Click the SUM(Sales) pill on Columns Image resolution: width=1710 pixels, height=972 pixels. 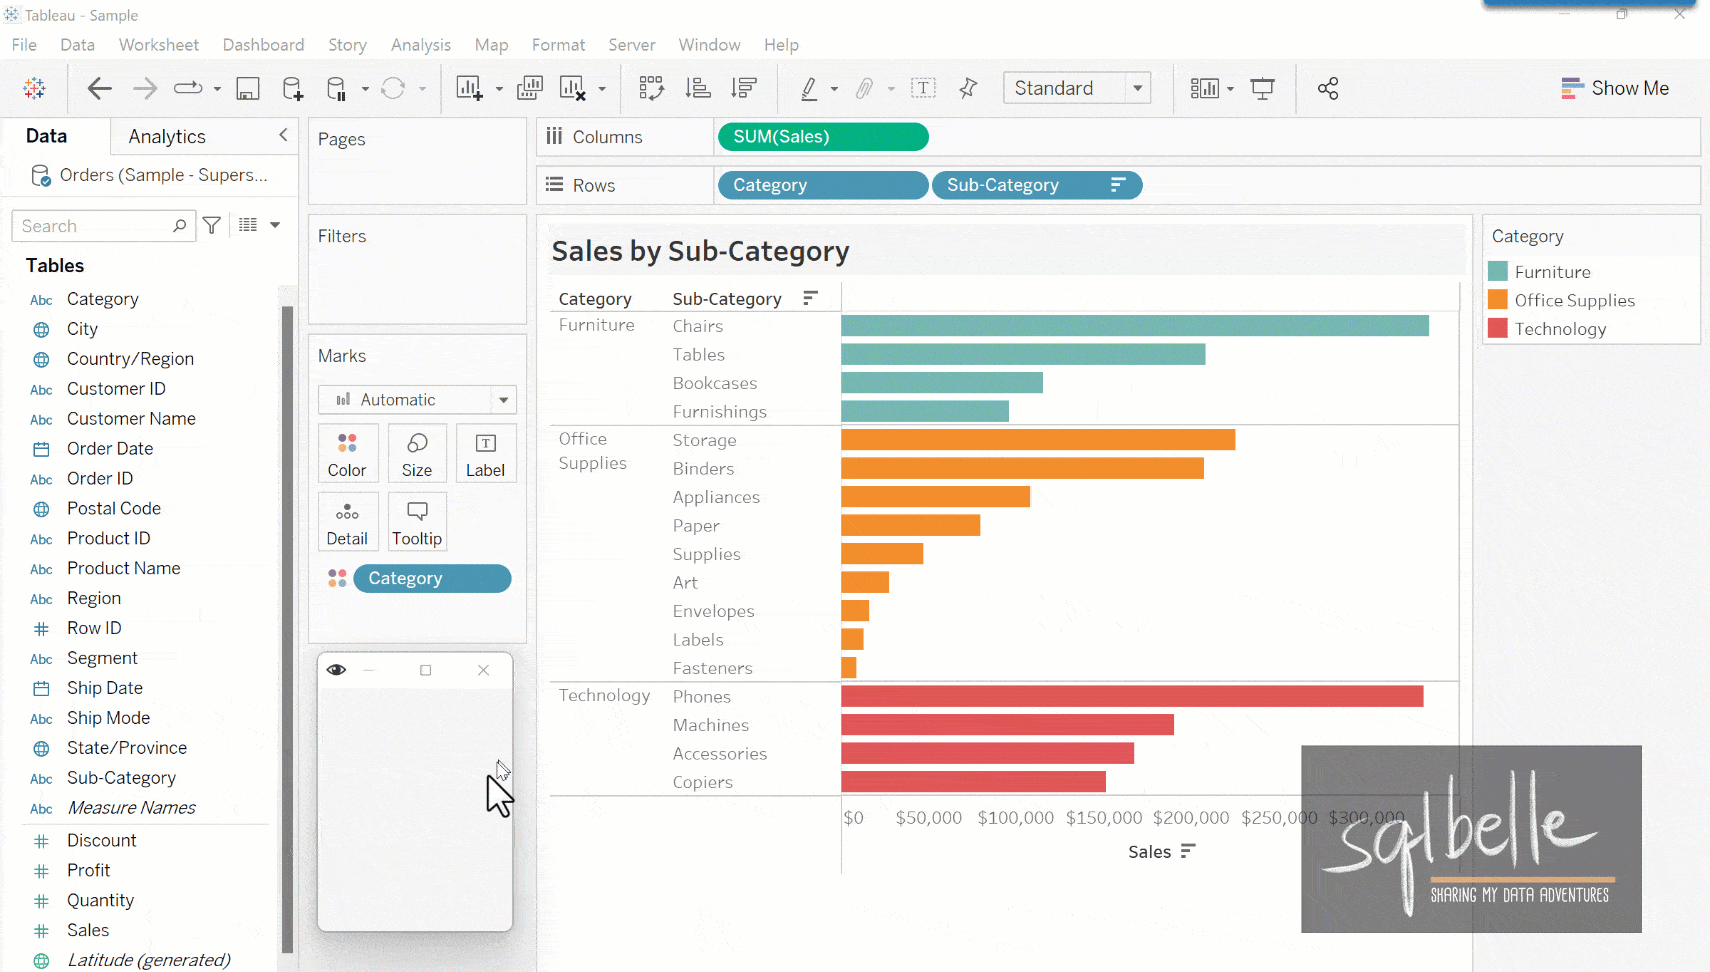point(823,137)
